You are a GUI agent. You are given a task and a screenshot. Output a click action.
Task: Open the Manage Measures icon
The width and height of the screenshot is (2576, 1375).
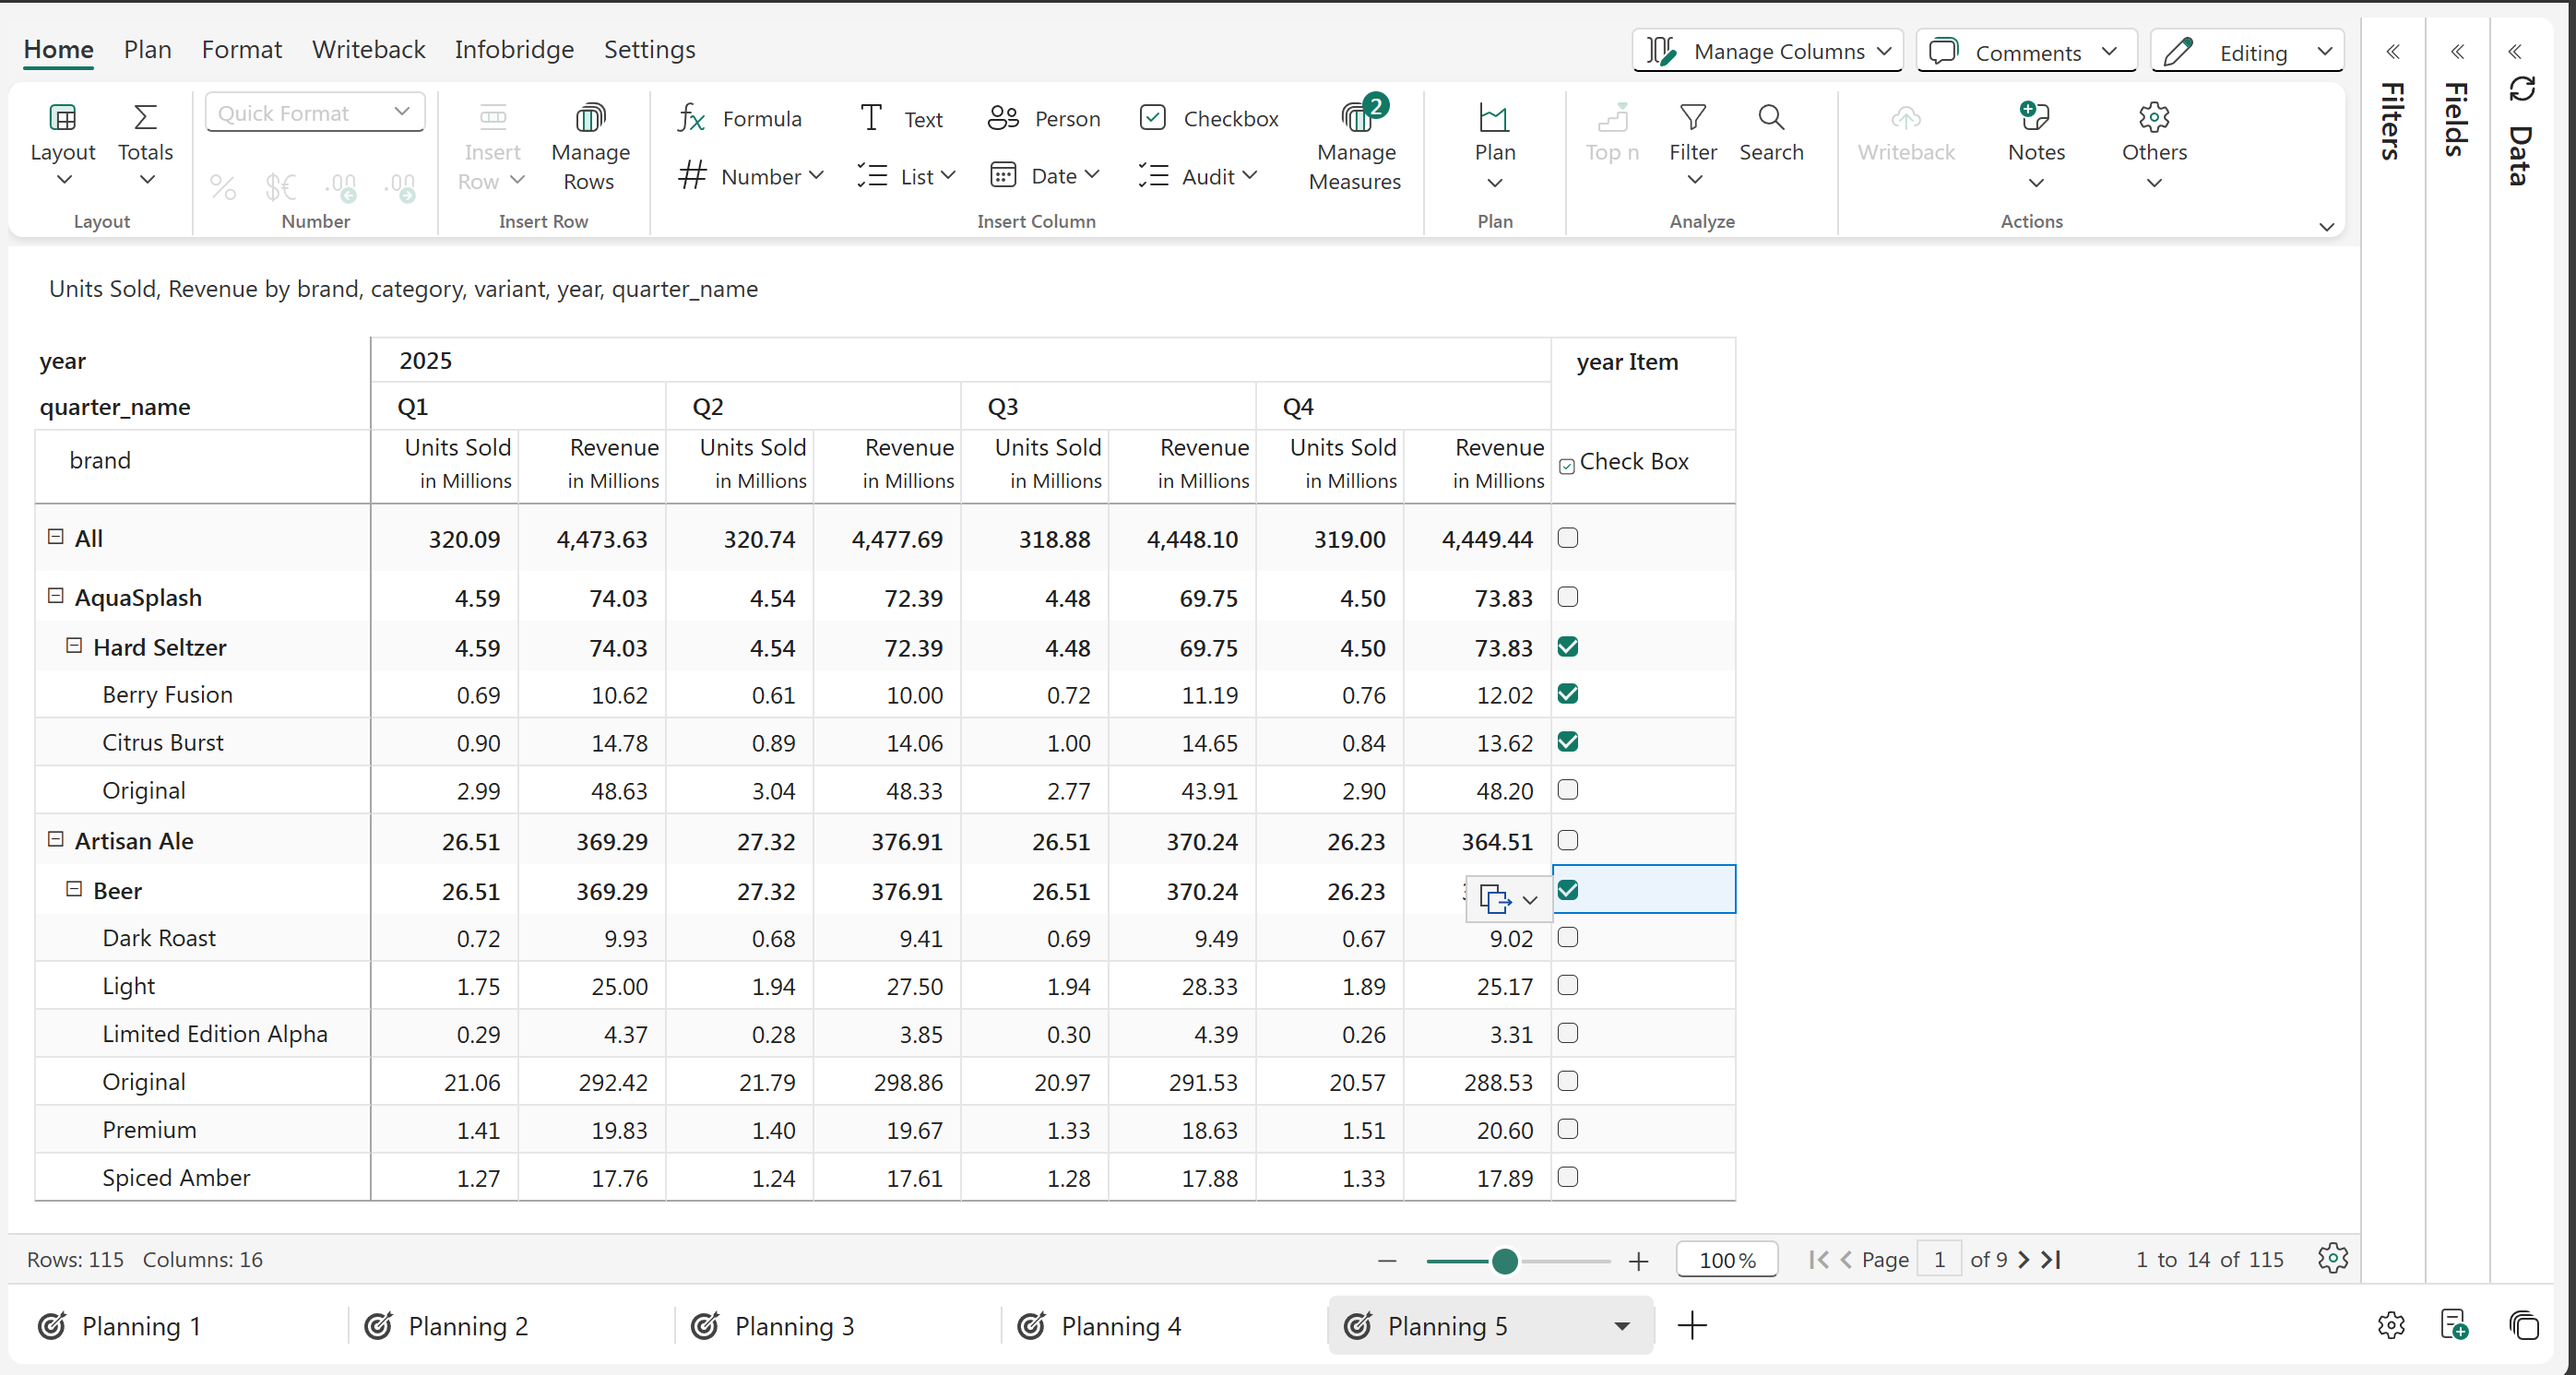[x=1355, y=119]
